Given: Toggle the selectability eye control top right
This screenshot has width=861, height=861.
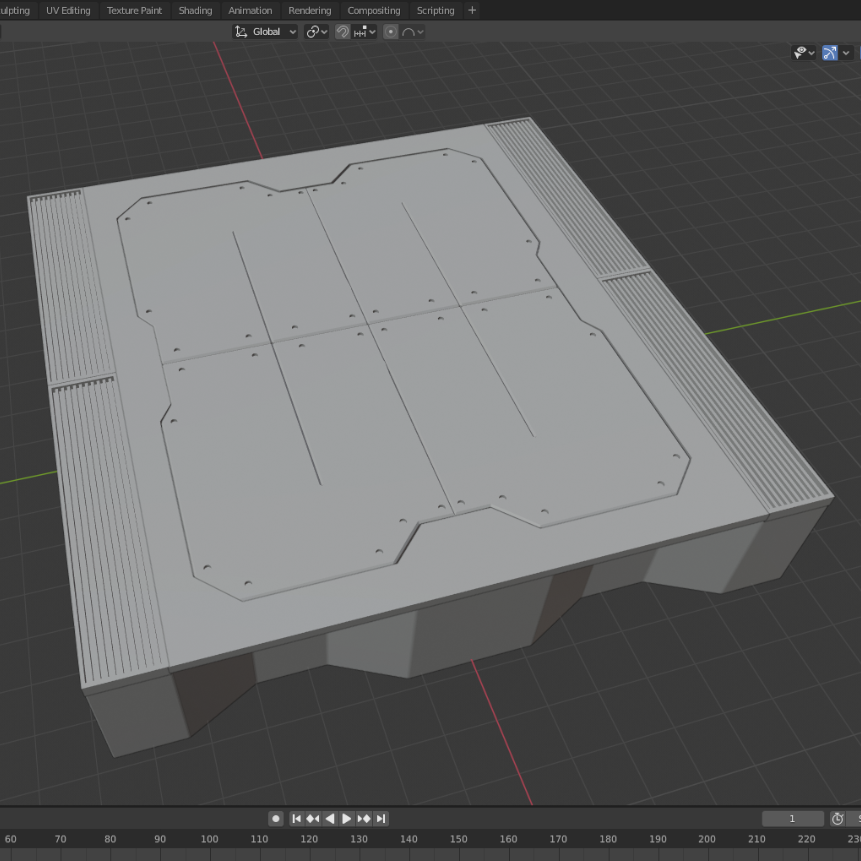Looking at the screenshot, I should tap(800, 52).
